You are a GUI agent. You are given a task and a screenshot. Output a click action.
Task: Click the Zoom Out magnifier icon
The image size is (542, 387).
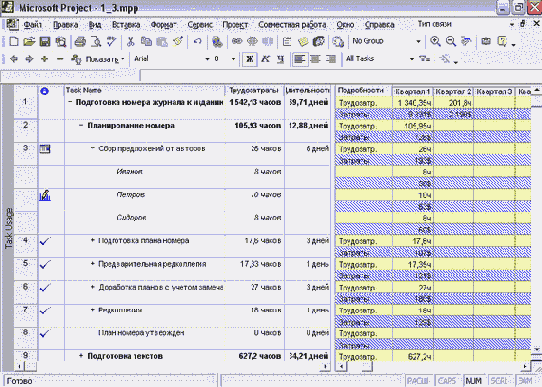tap(451, 41)
